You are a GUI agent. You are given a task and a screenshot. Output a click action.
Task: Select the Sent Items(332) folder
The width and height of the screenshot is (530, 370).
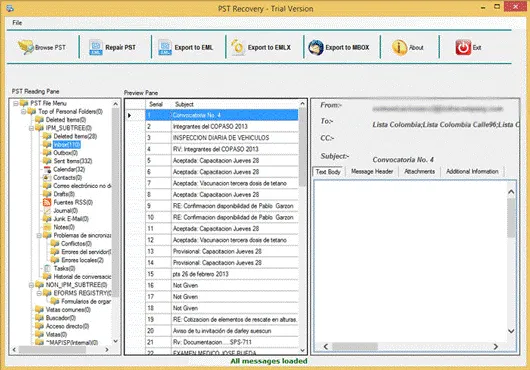(x=73, y=161)
